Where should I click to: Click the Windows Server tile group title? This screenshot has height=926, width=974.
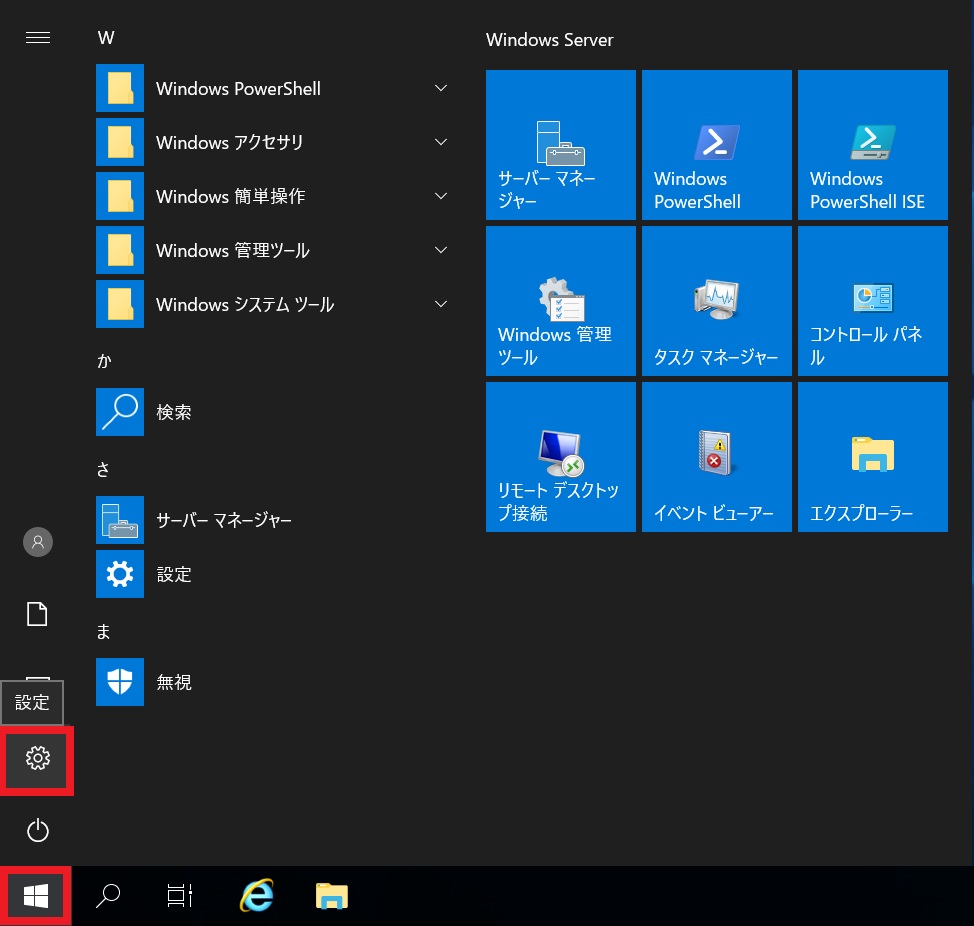point(550,40)
